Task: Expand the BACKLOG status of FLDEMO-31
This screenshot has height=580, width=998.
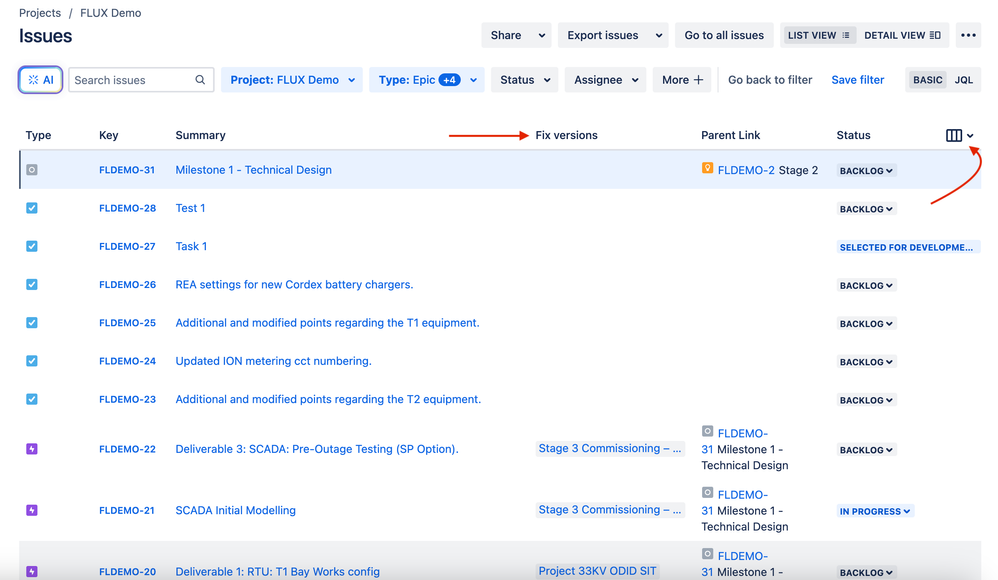Action: click(866, 171)
